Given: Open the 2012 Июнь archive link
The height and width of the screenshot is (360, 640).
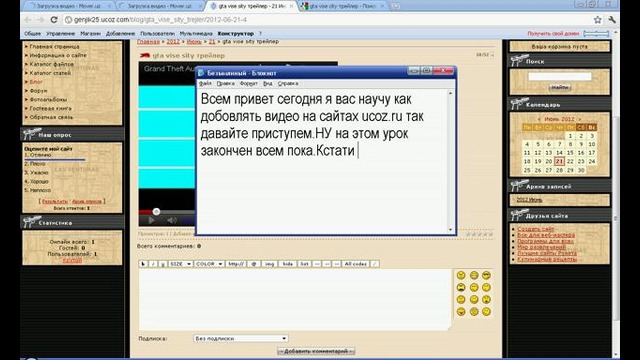Looking at the screenshot, I should click(529, 200).
